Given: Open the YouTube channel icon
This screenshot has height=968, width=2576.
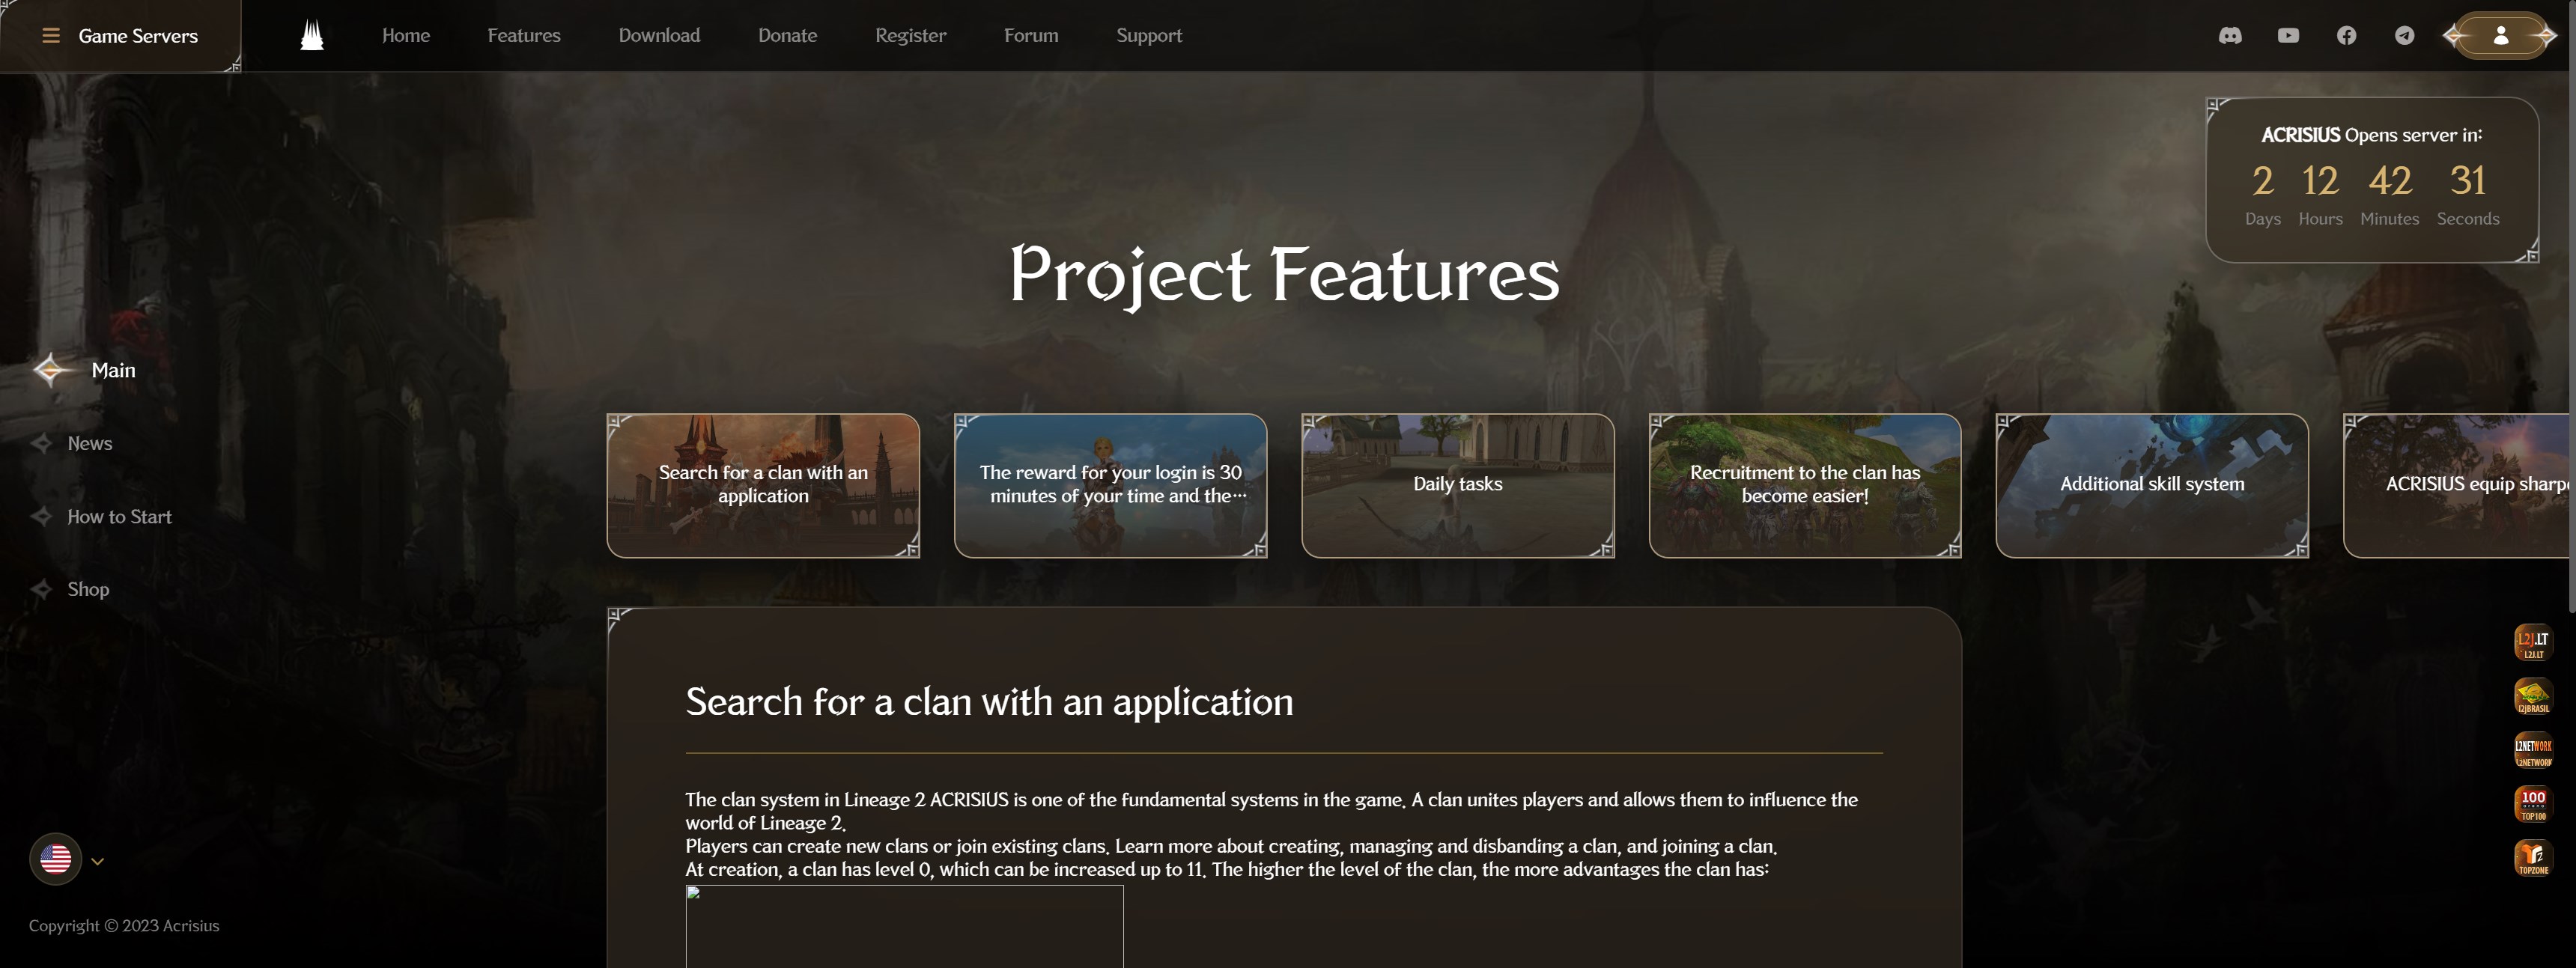Looking at the screenshot, I should click(x=2288, y=36).
